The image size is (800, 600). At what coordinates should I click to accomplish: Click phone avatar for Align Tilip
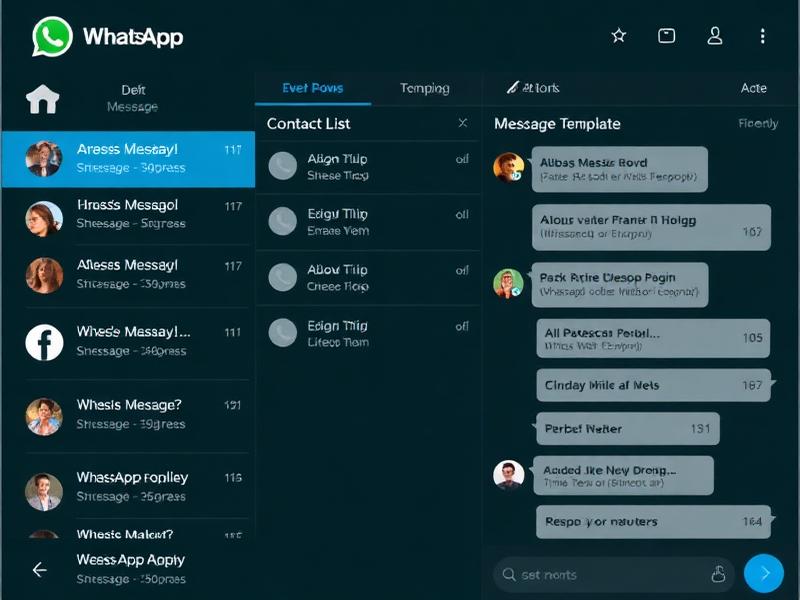click(x=283, y=166)
